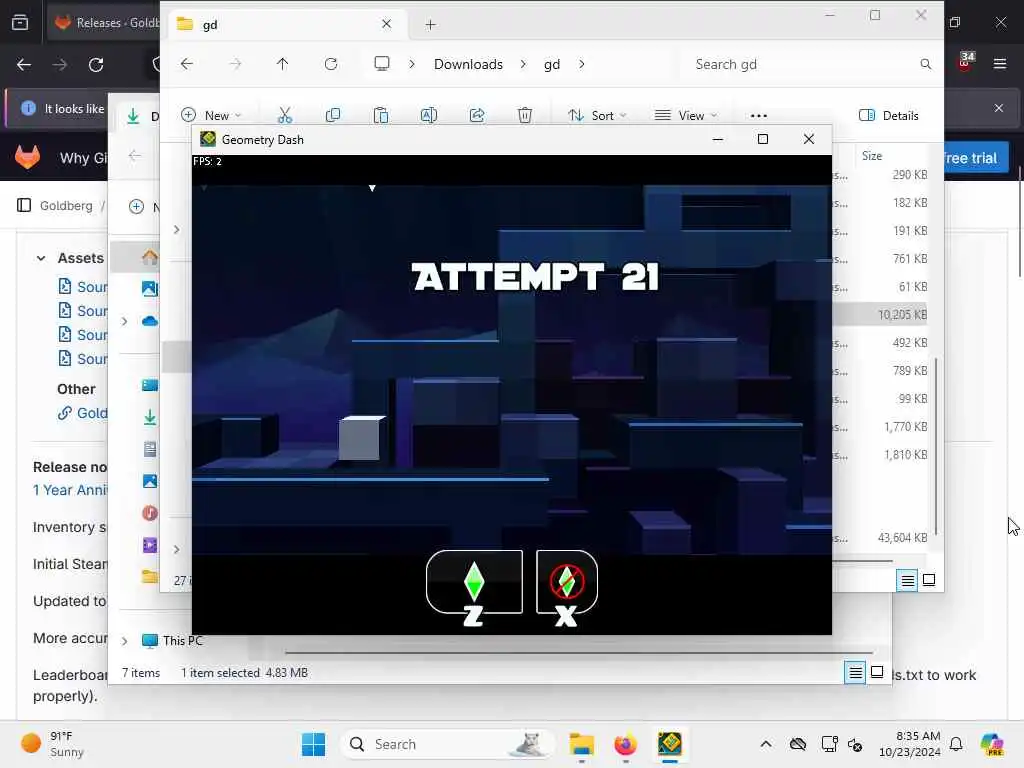Open 1 Year Anniversary release link
This screenshot has height=768, width=1024.
click(71, 490)
